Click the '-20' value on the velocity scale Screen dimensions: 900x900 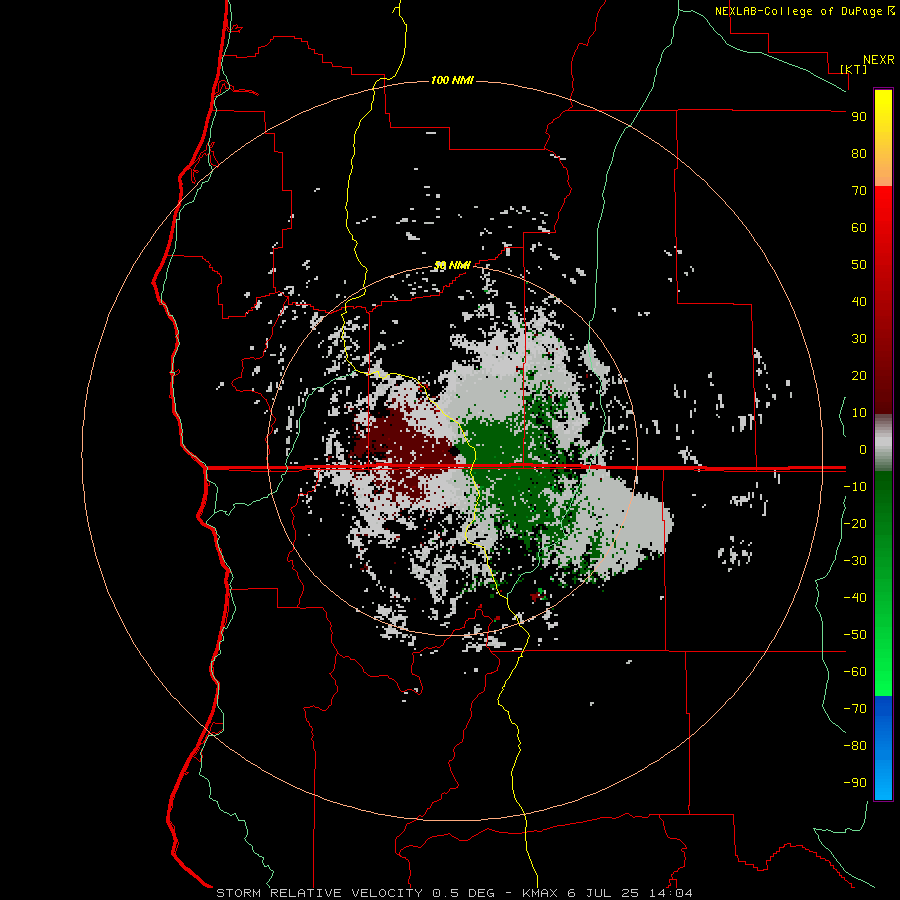coord(855,523)
